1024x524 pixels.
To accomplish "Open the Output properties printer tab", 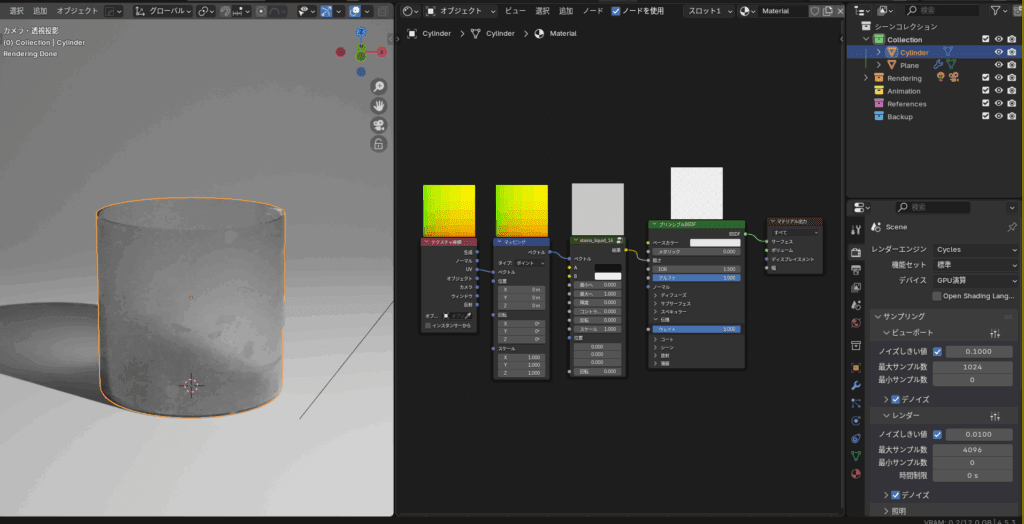I will coord(856,269).
